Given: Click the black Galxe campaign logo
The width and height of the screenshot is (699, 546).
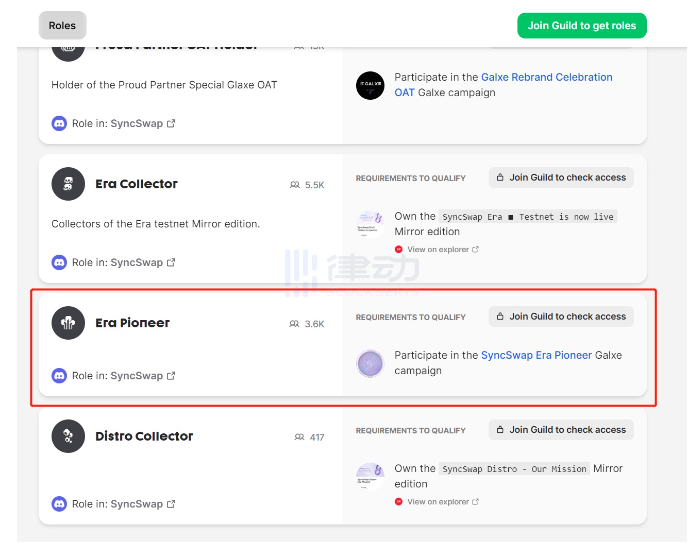Looking at the screenshot, I should (370, 85).
